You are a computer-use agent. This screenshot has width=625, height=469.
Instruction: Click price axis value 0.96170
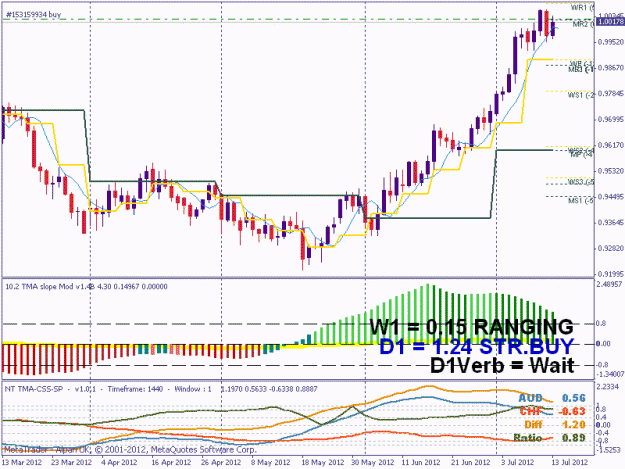611,145
